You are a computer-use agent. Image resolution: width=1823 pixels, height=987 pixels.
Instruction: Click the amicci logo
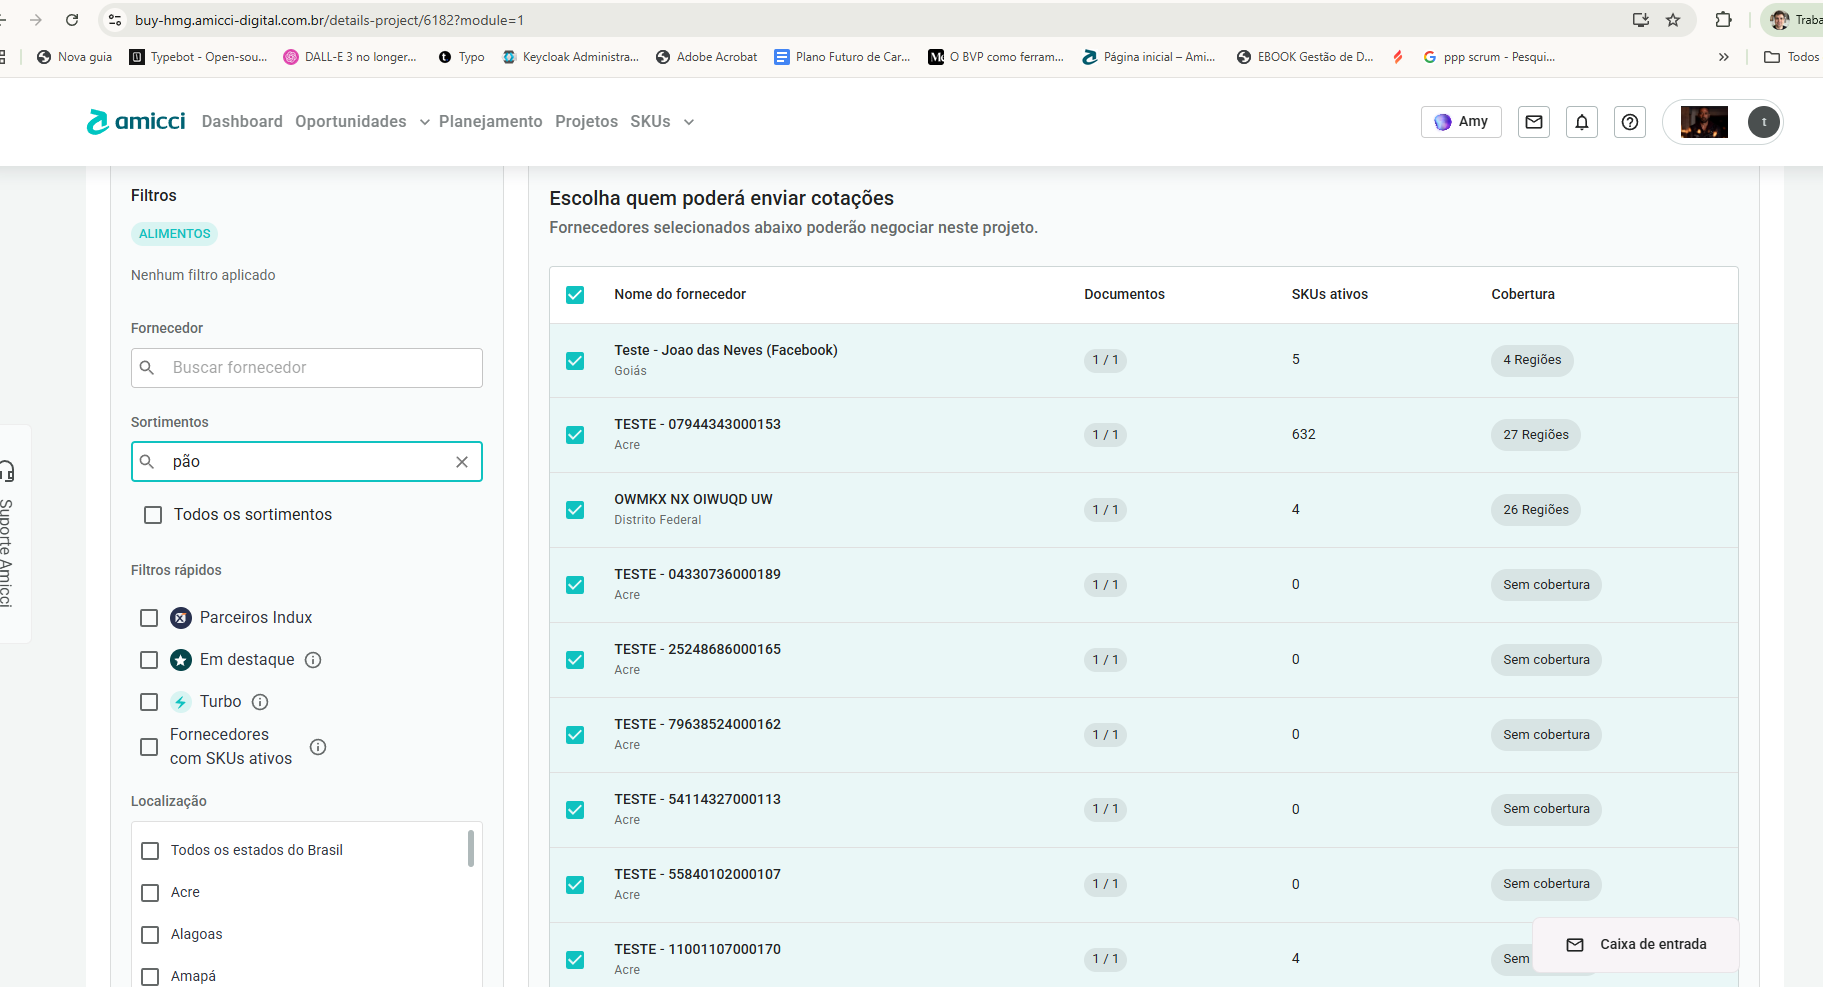coord(136,122)
